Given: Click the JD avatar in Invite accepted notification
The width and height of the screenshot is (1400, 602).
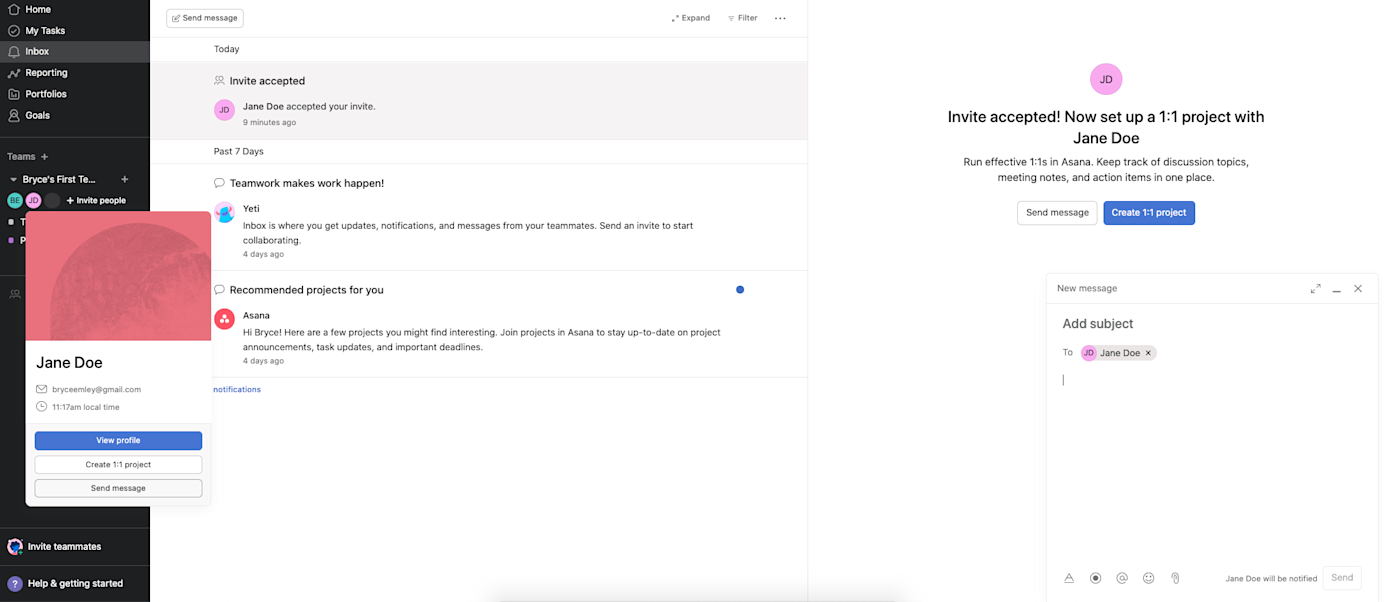Looking at the screenshot, I should coord(224,110).
